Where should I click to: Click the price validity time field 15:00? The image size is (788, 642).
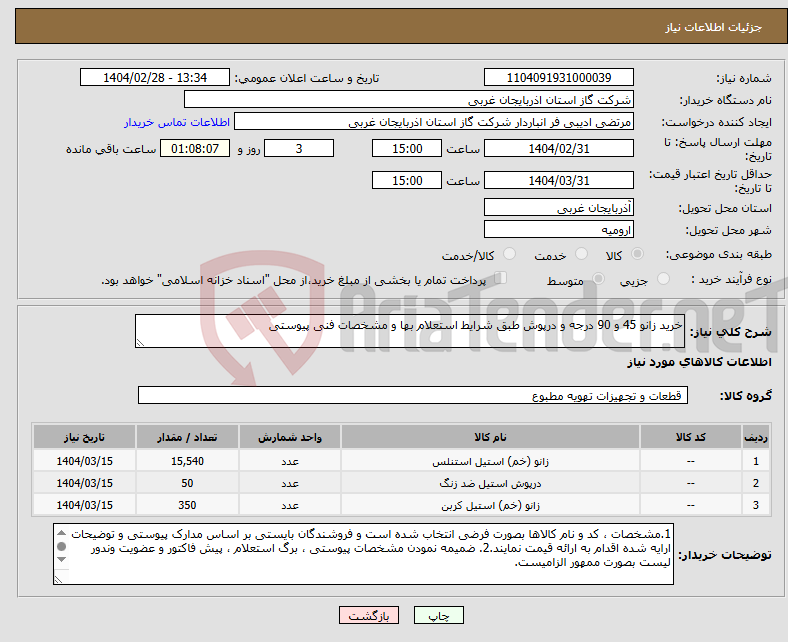407,180
